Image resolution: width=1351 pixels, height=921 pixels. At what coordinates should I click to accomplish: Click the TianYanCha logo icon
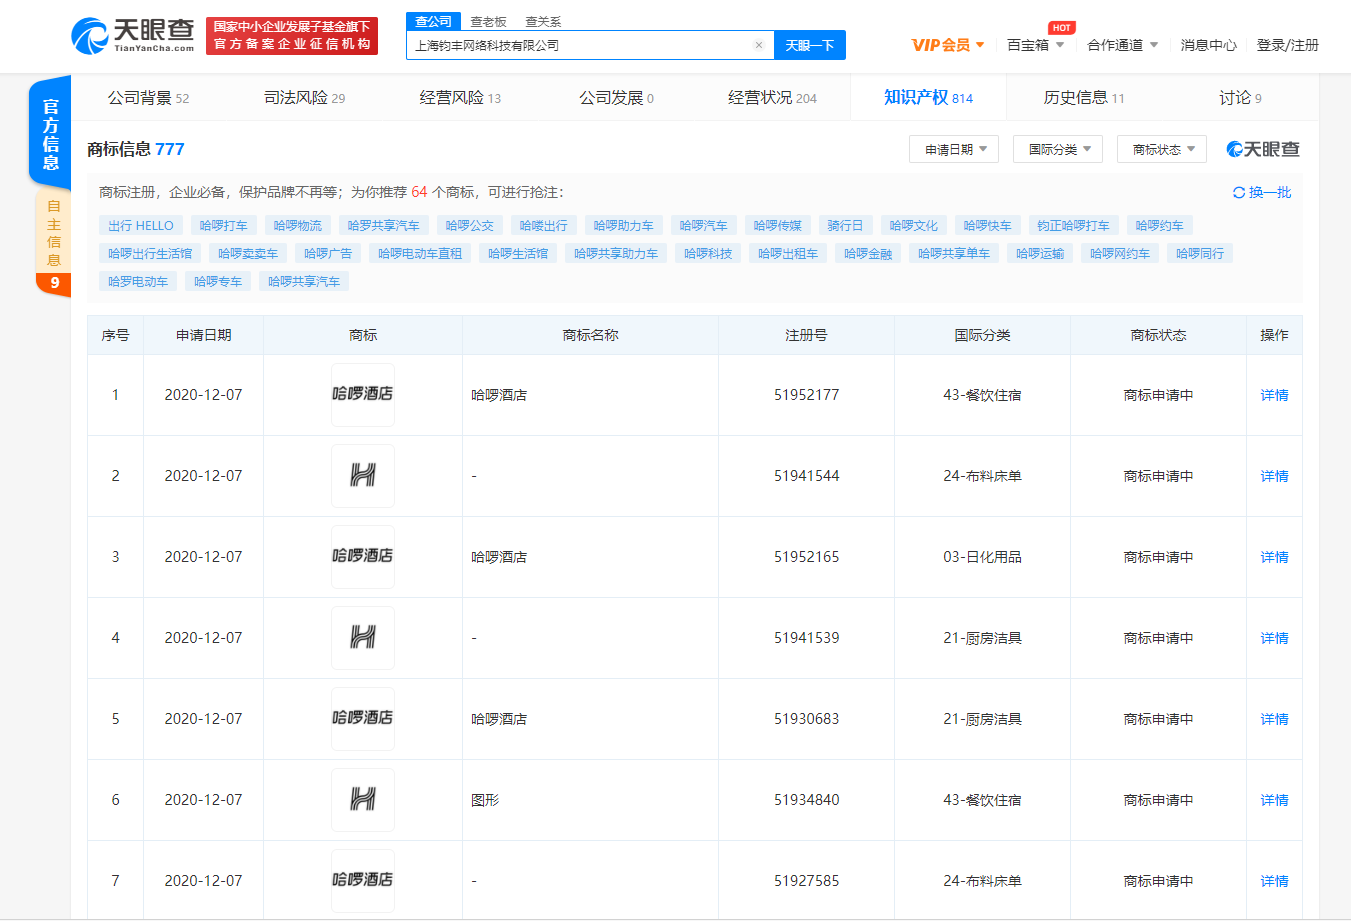tap(90, 36)
